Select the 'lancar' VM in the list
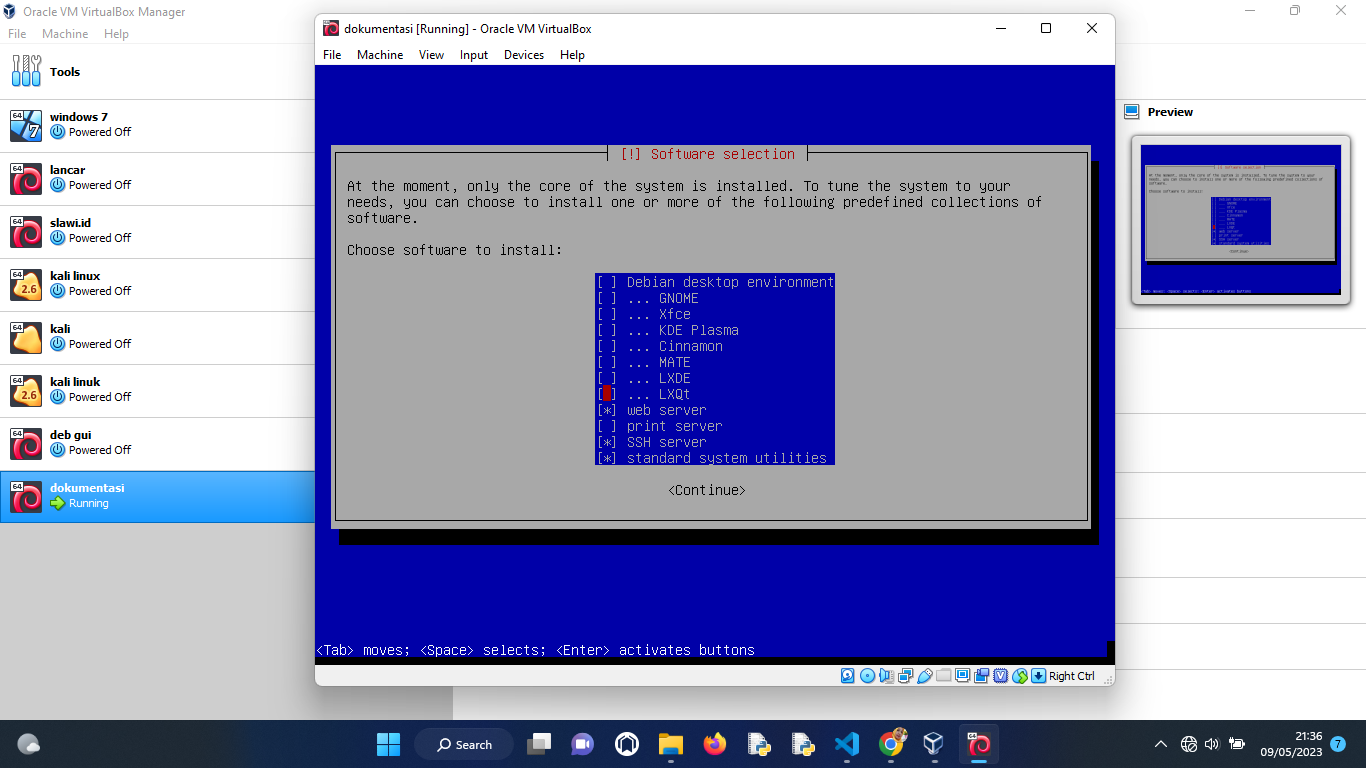 [157, 178]
